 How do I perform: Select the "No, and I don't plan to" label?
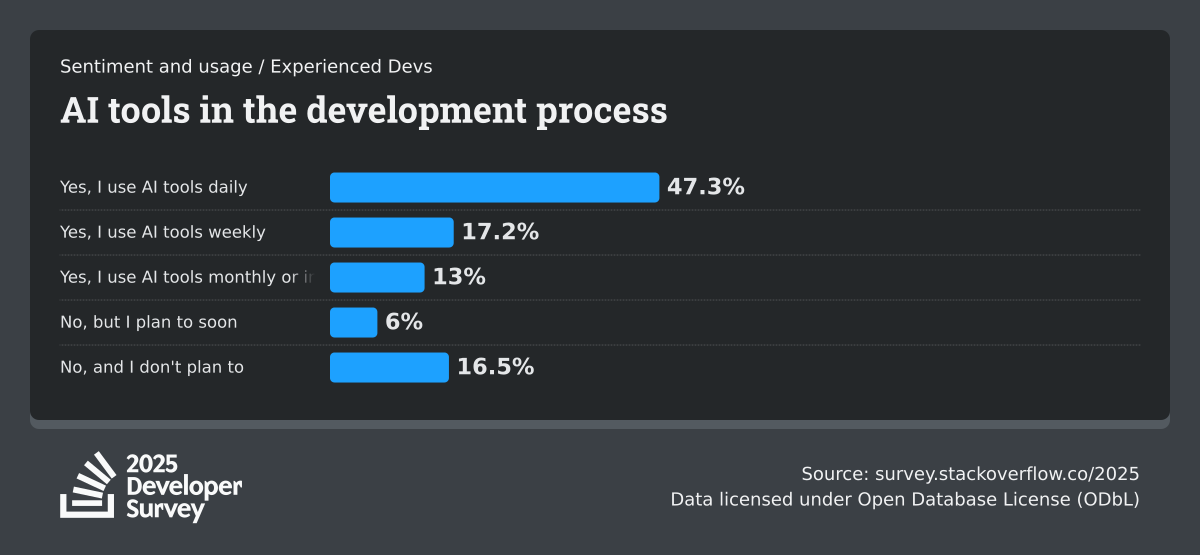(x=152, y=367)
